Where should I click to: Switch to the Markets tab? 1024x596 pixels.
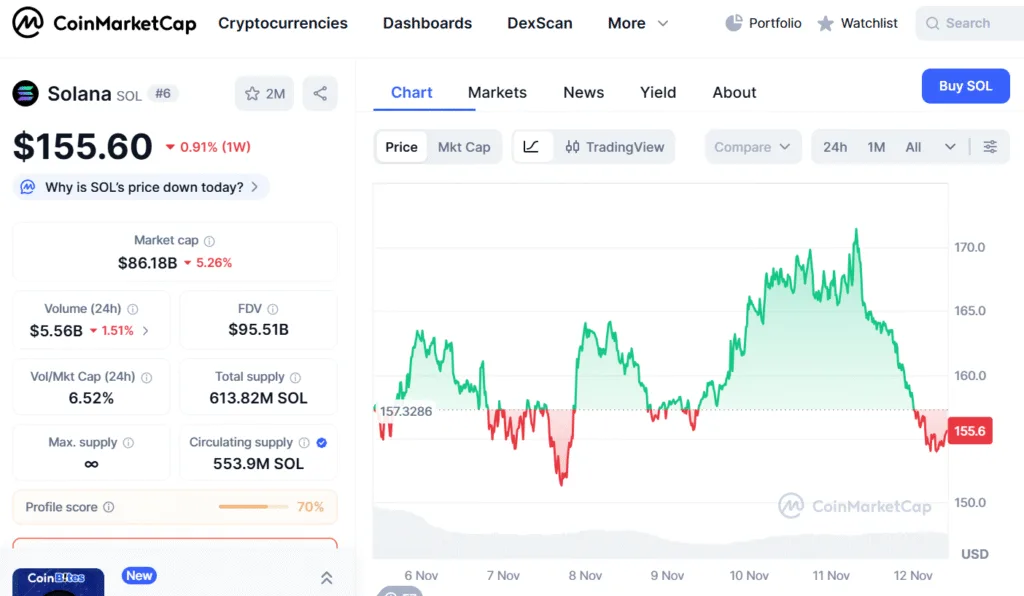pyautogui.click(x=497, y=92)
